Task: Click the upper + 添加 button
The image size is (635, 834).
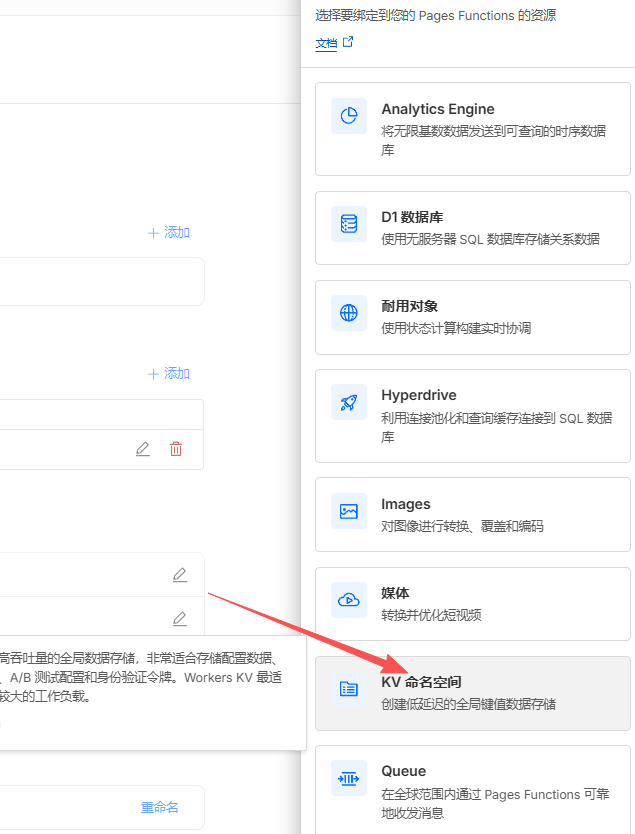Action: click(x=169, y=232)
